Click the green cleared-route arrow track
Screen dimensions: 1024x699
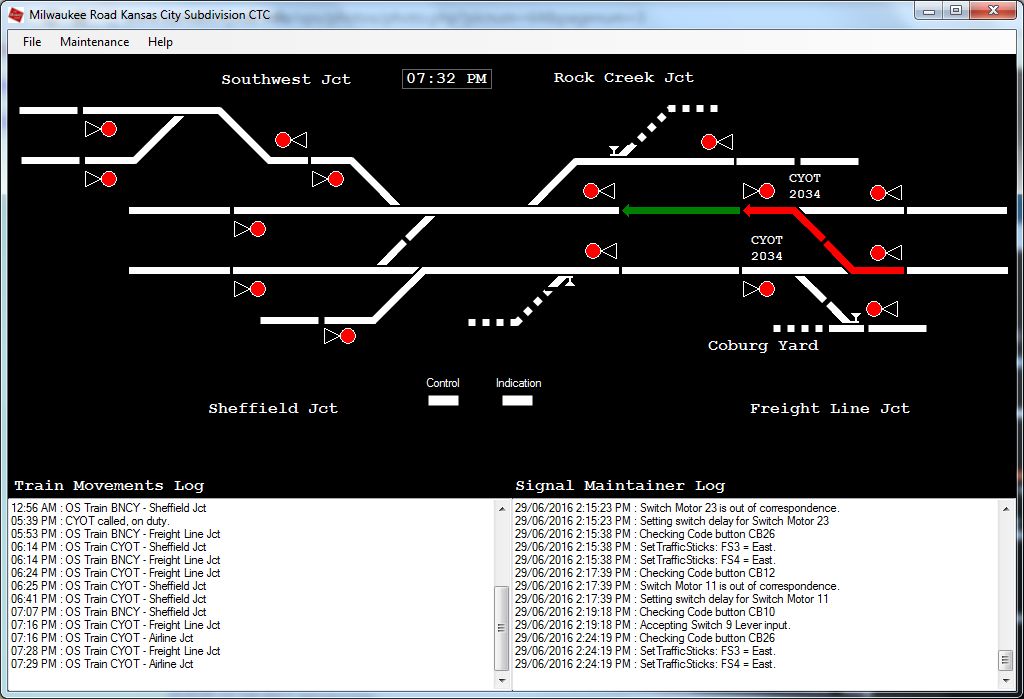tap(680, 210)
